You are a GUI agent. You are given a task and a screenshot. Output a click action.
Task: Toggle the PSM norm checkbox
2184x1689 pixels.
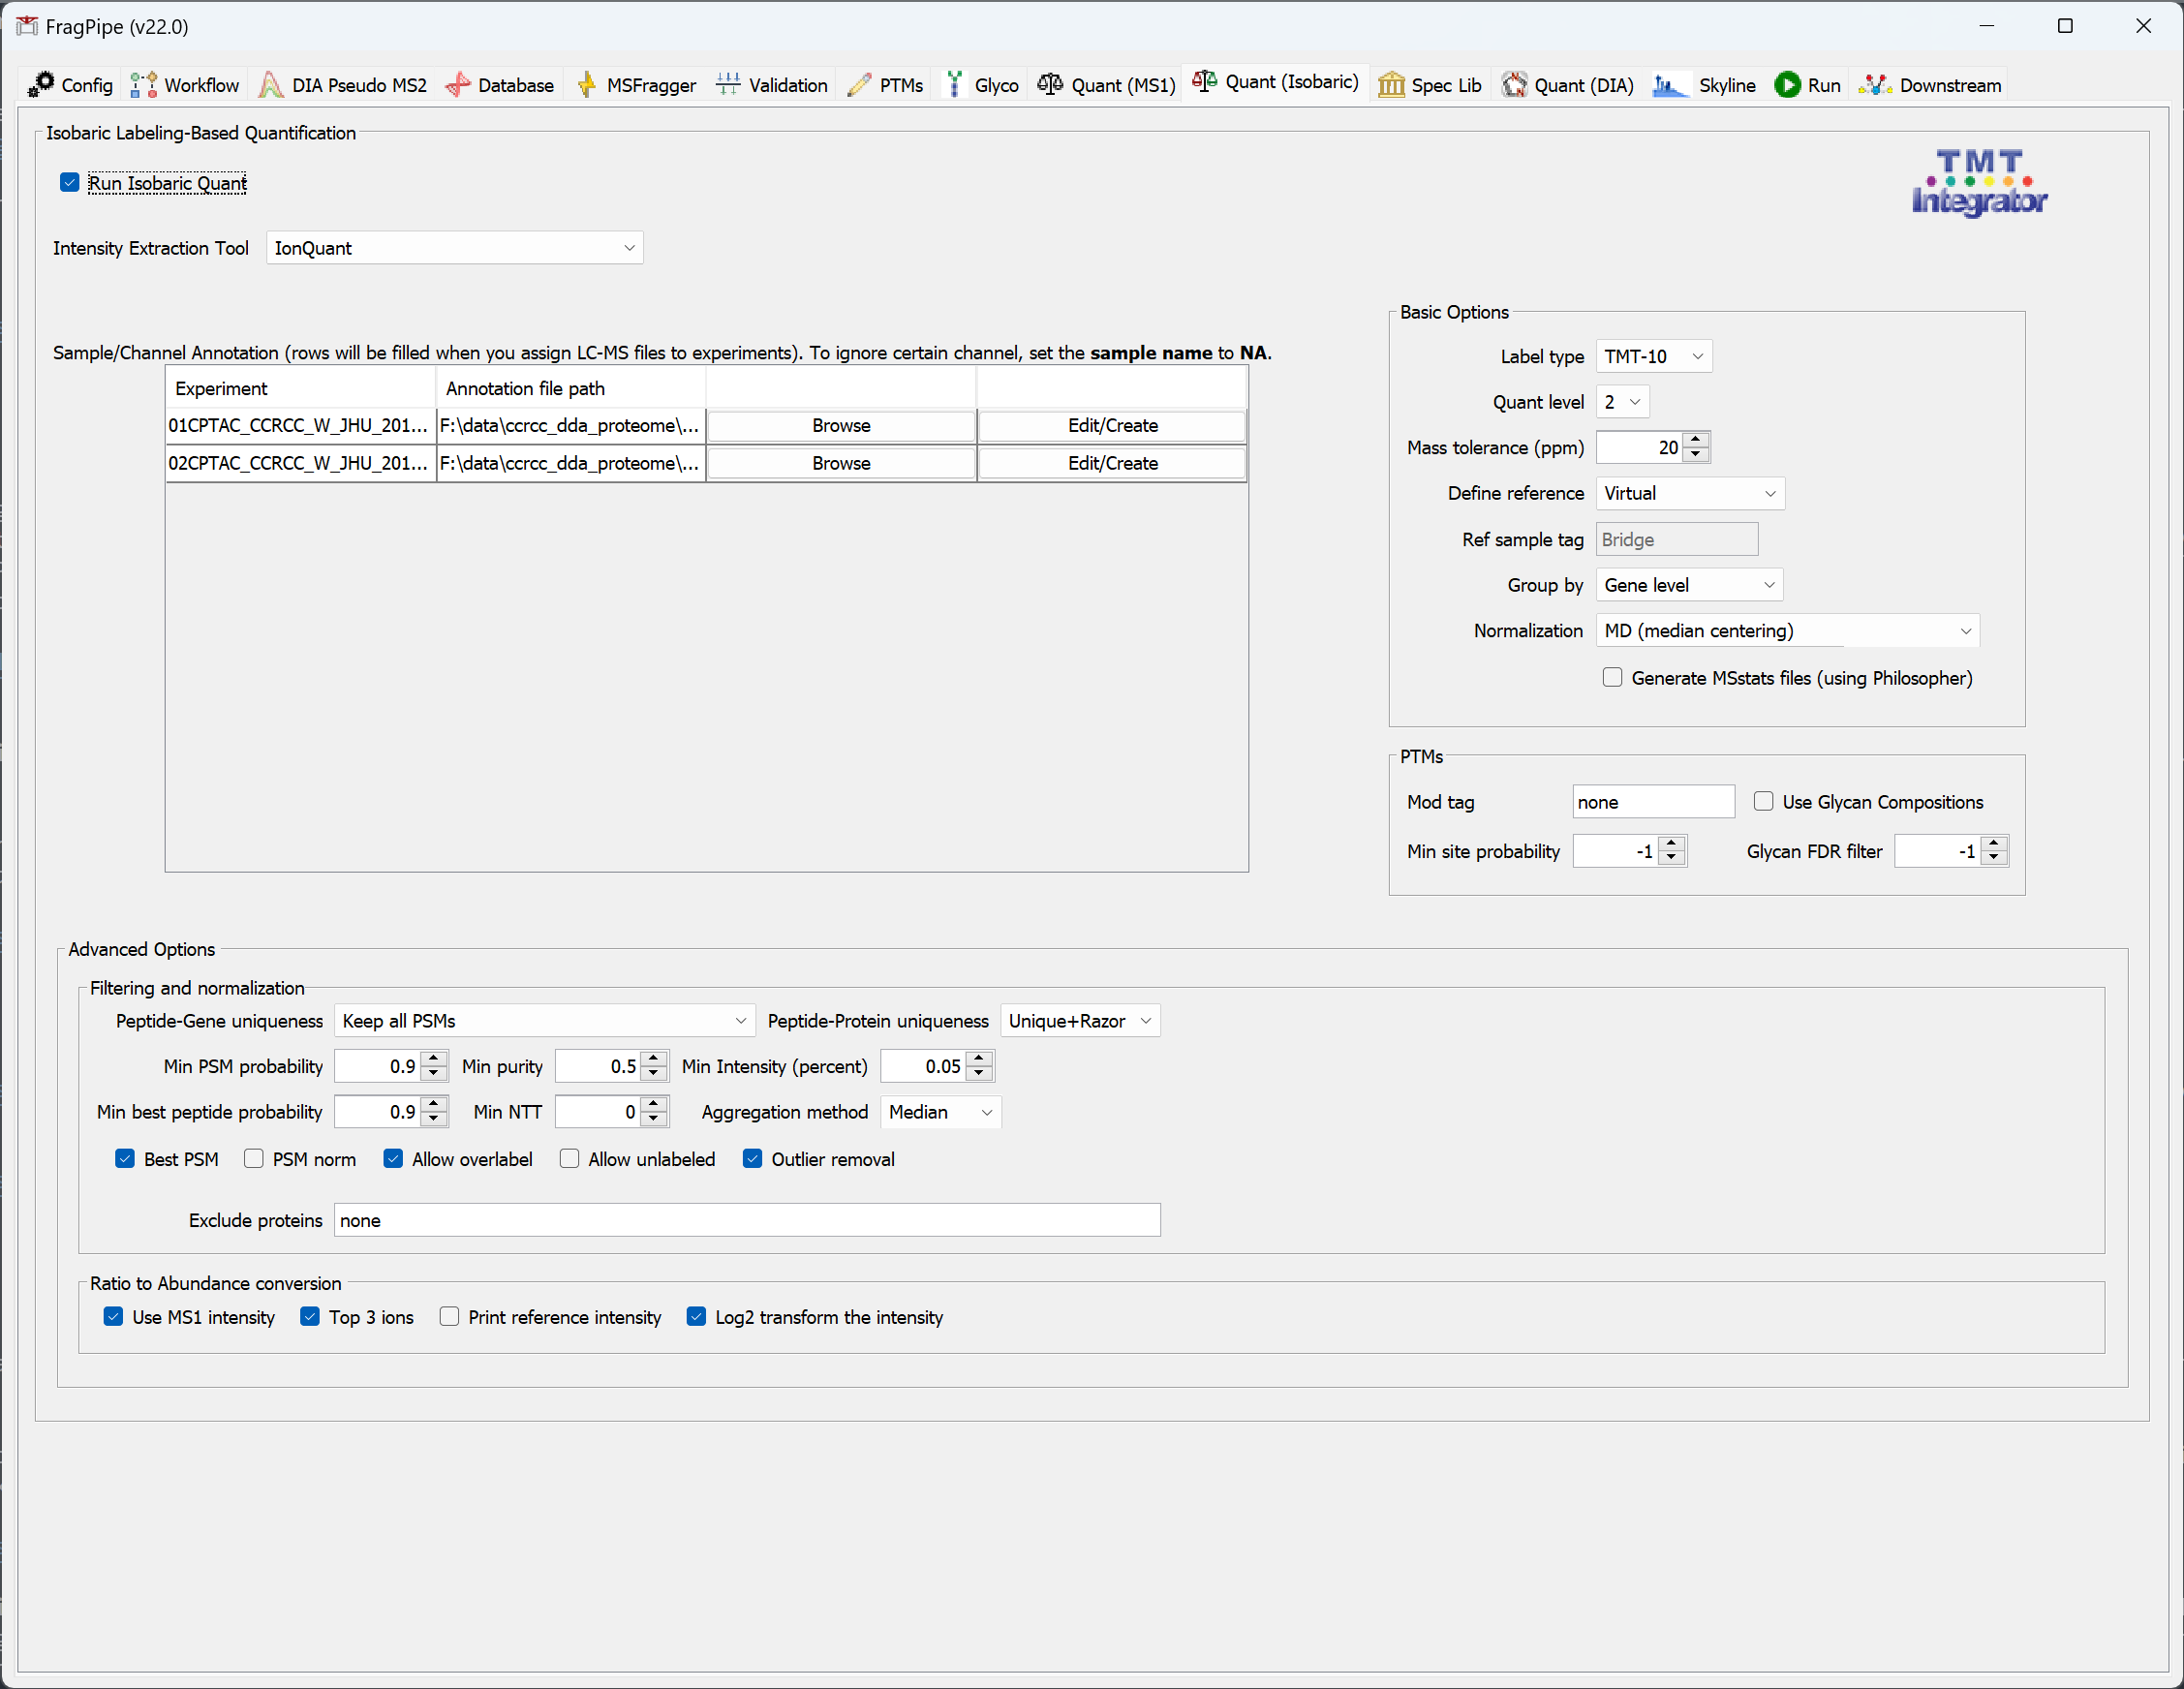pos(254,1159)
